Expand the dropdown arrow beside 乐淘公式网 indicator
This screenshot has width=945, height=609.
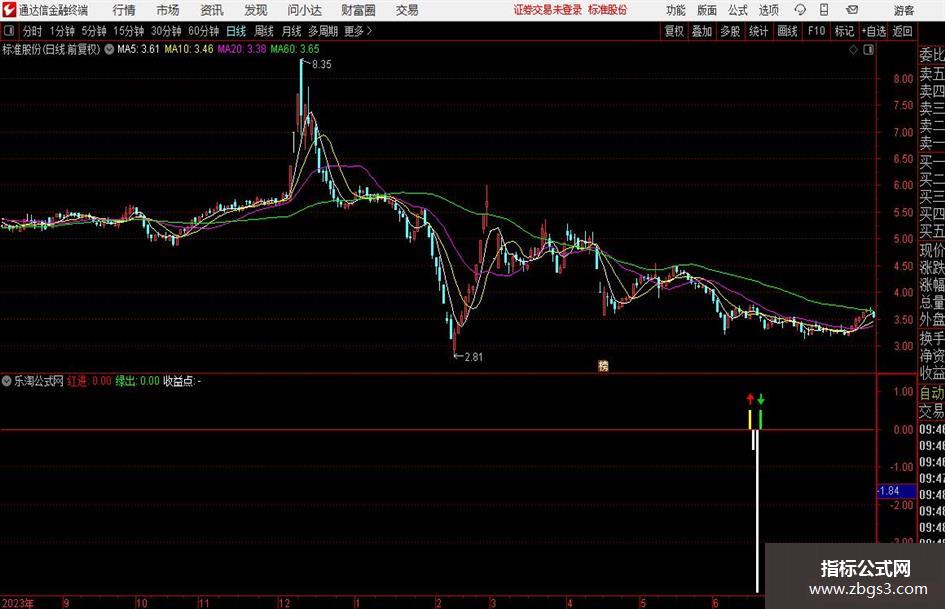point(7,381)
